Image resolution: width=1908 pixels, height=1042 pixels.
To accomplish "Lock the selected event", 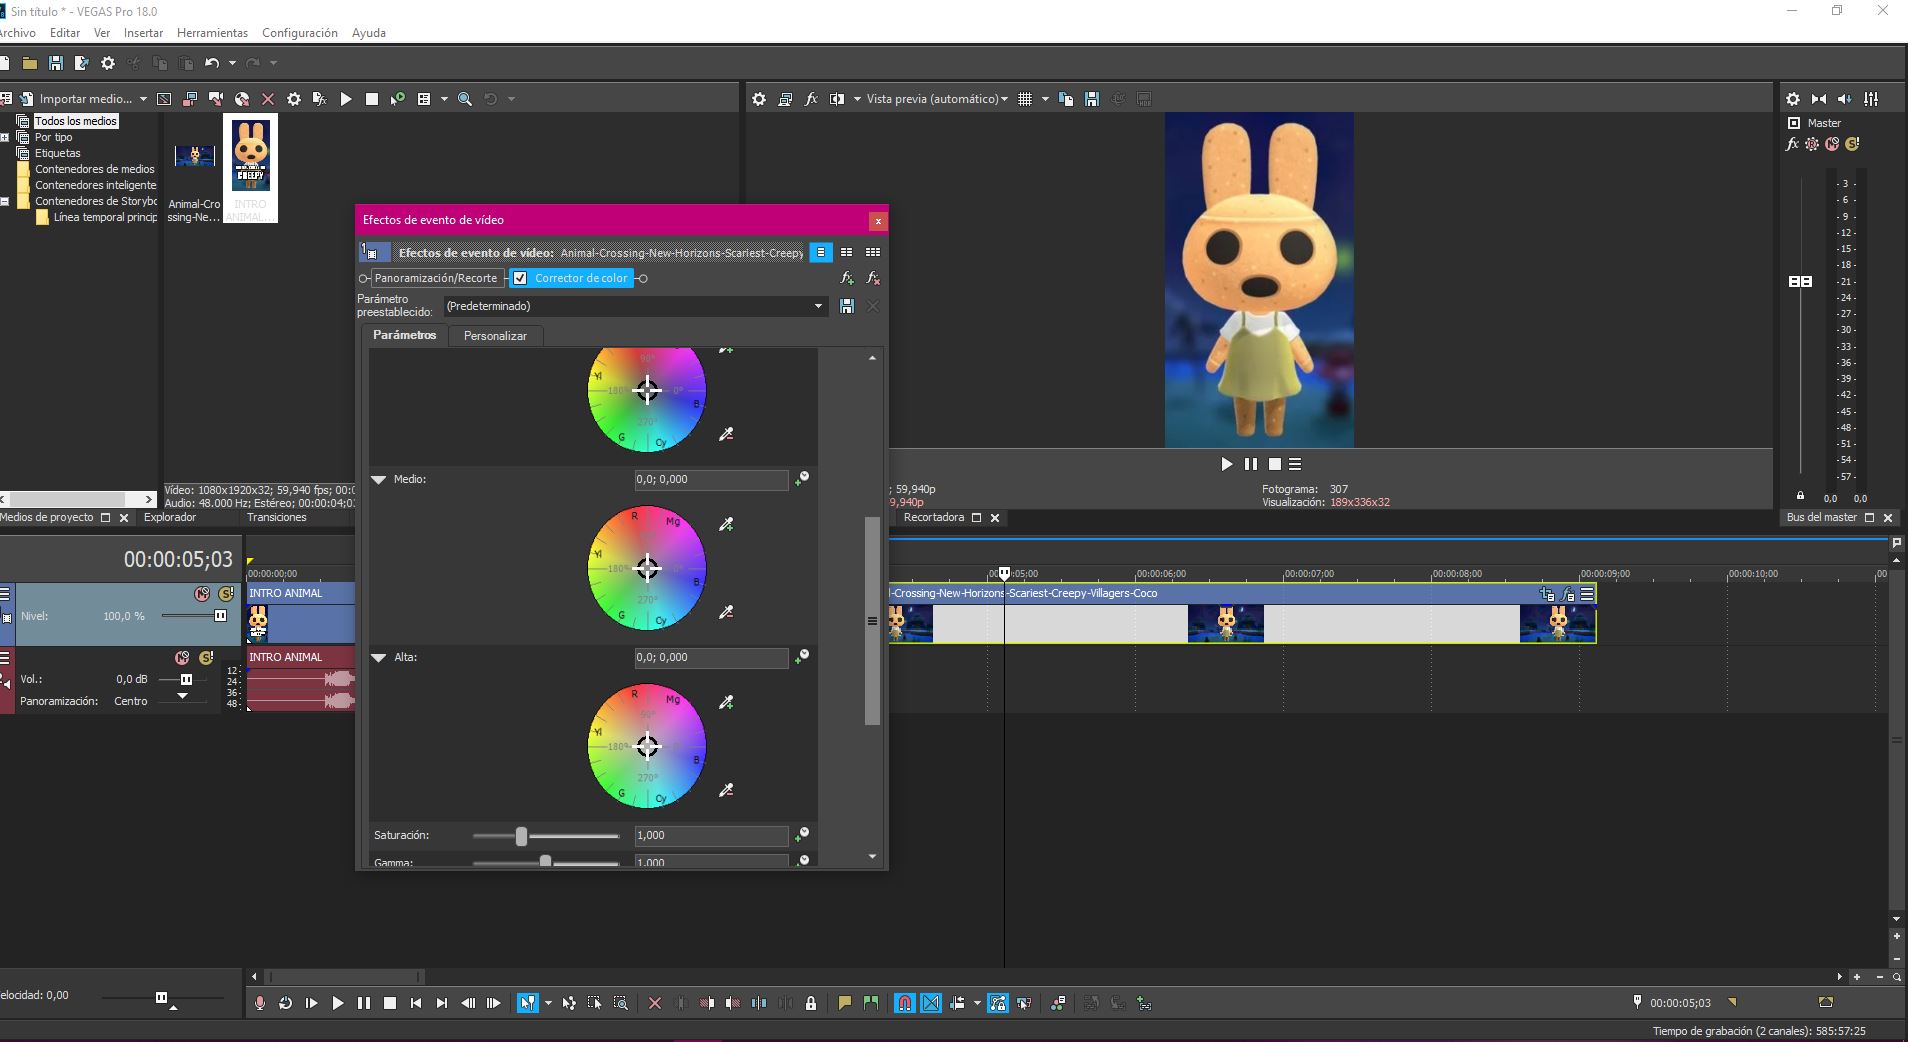I will (x=811, y=1003).
